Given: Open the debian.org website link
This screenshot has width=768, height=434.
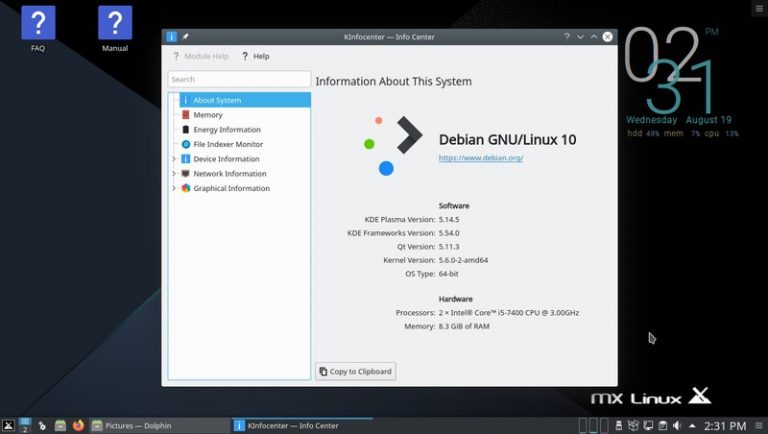Looking at the screenshot, I should [480, 158].
